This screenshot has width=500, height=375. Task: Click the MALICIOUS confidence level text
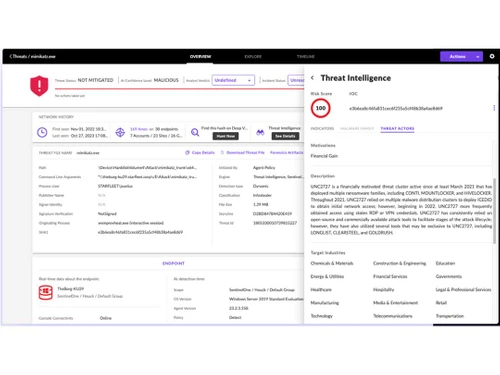pyautogui.click(x=166, y=80)
